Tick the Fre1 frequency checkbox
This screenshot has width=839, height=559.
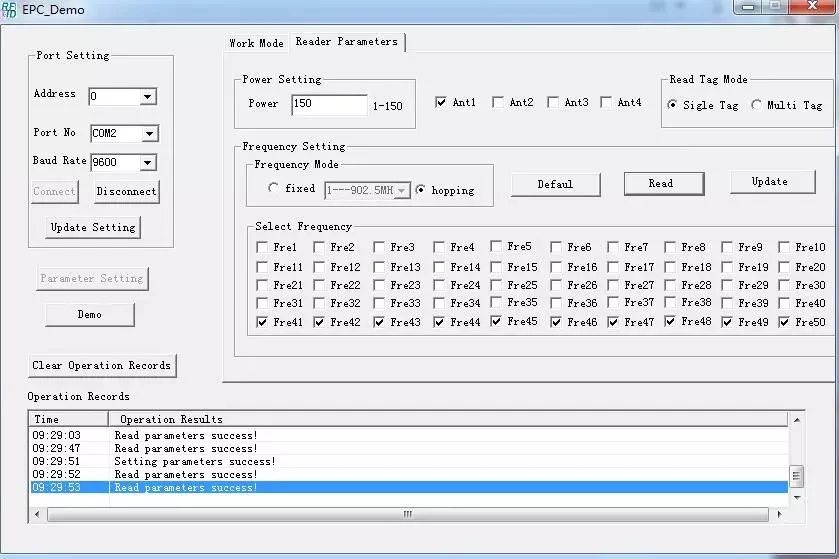(262, 247)
